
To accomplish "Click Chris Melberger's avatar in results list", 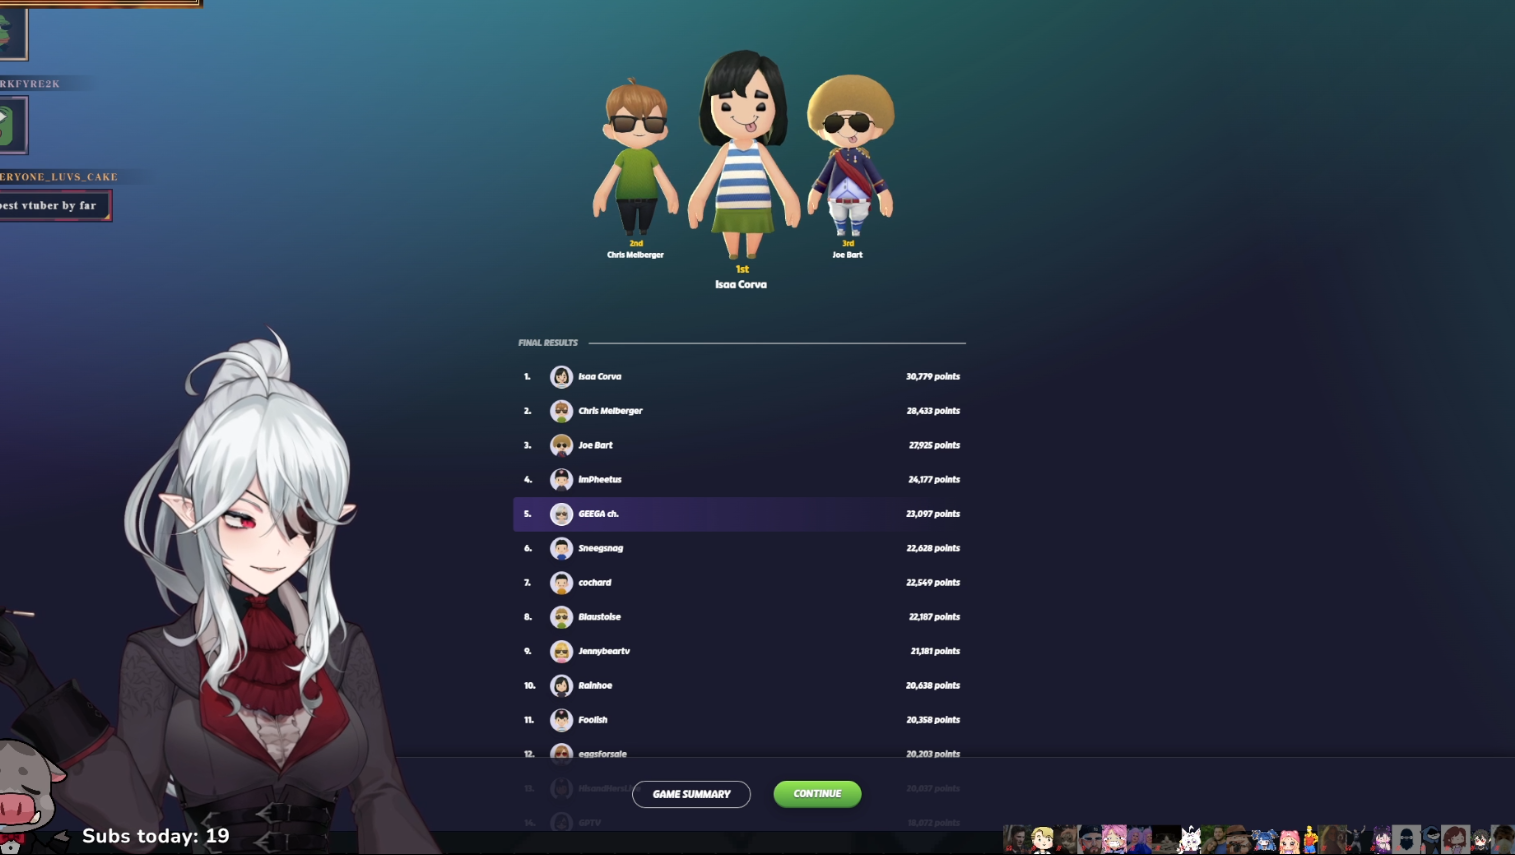I will click(x=561, y=411).
